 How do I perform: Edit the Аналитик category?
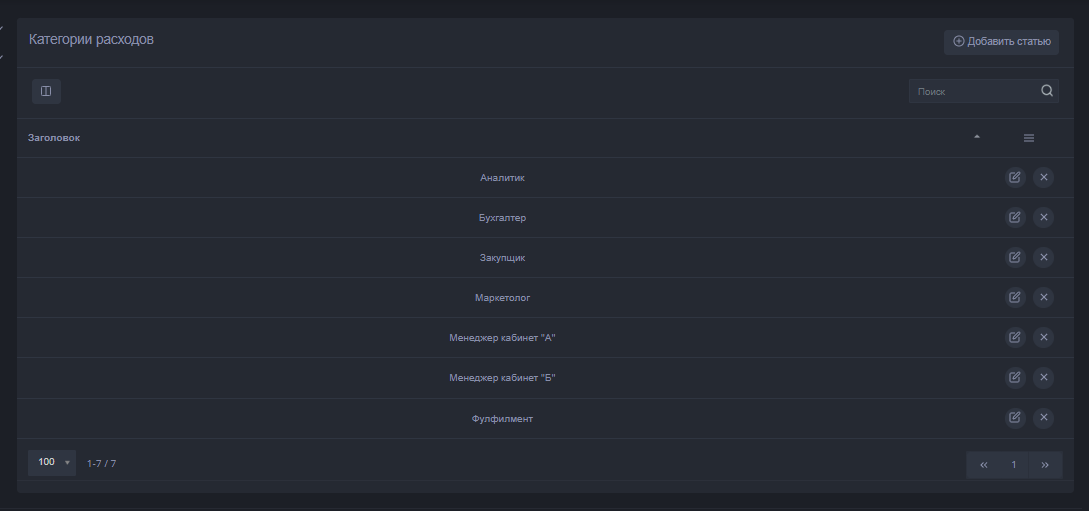tap(1015, 178)
